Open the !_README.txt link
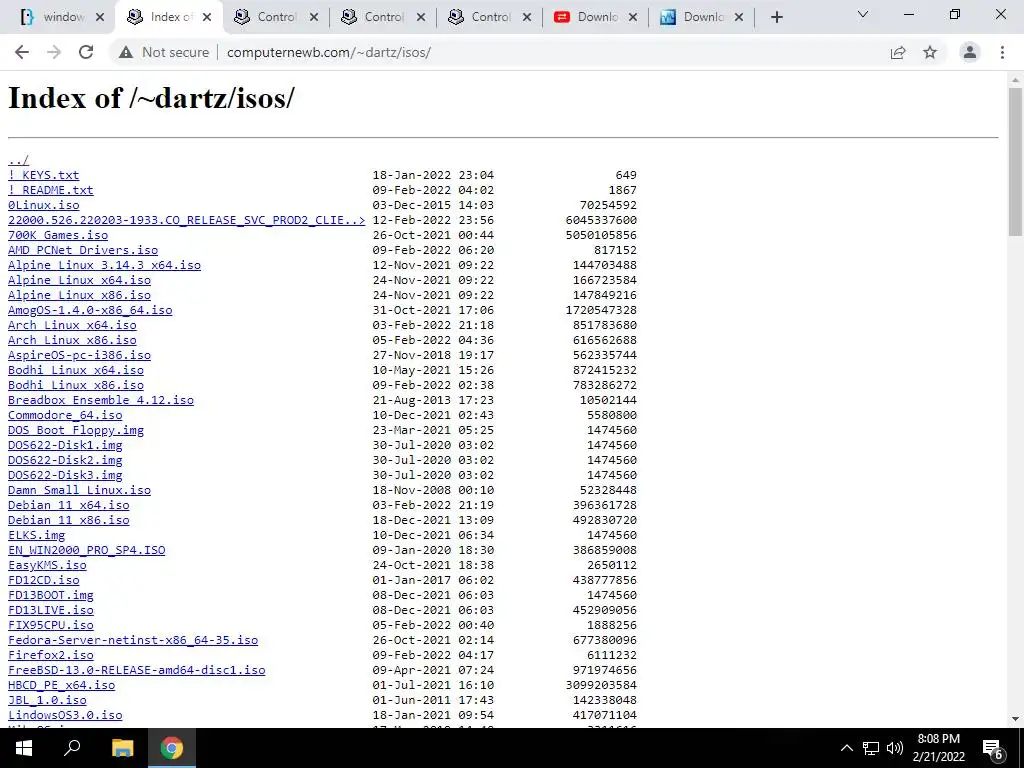Viewport: 1024px width, 768px height. [50, 190]
